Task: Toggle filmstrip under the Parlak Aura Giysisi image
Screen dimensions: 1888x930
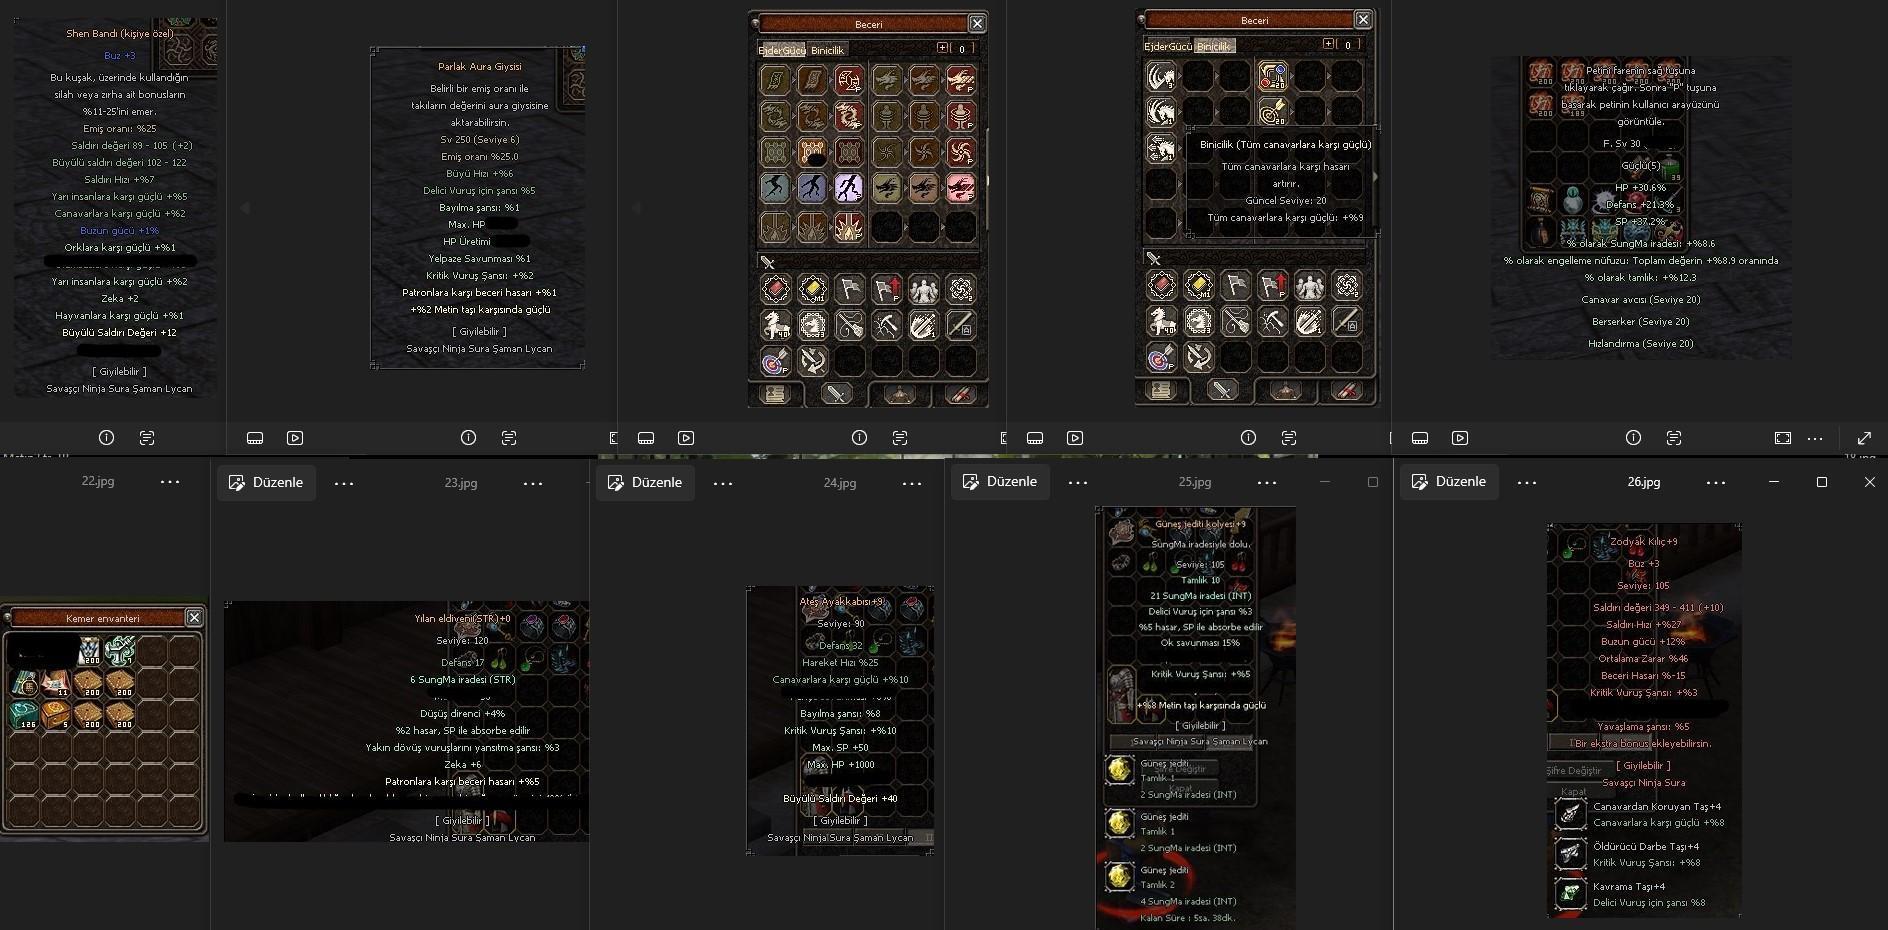Action: 255,438
